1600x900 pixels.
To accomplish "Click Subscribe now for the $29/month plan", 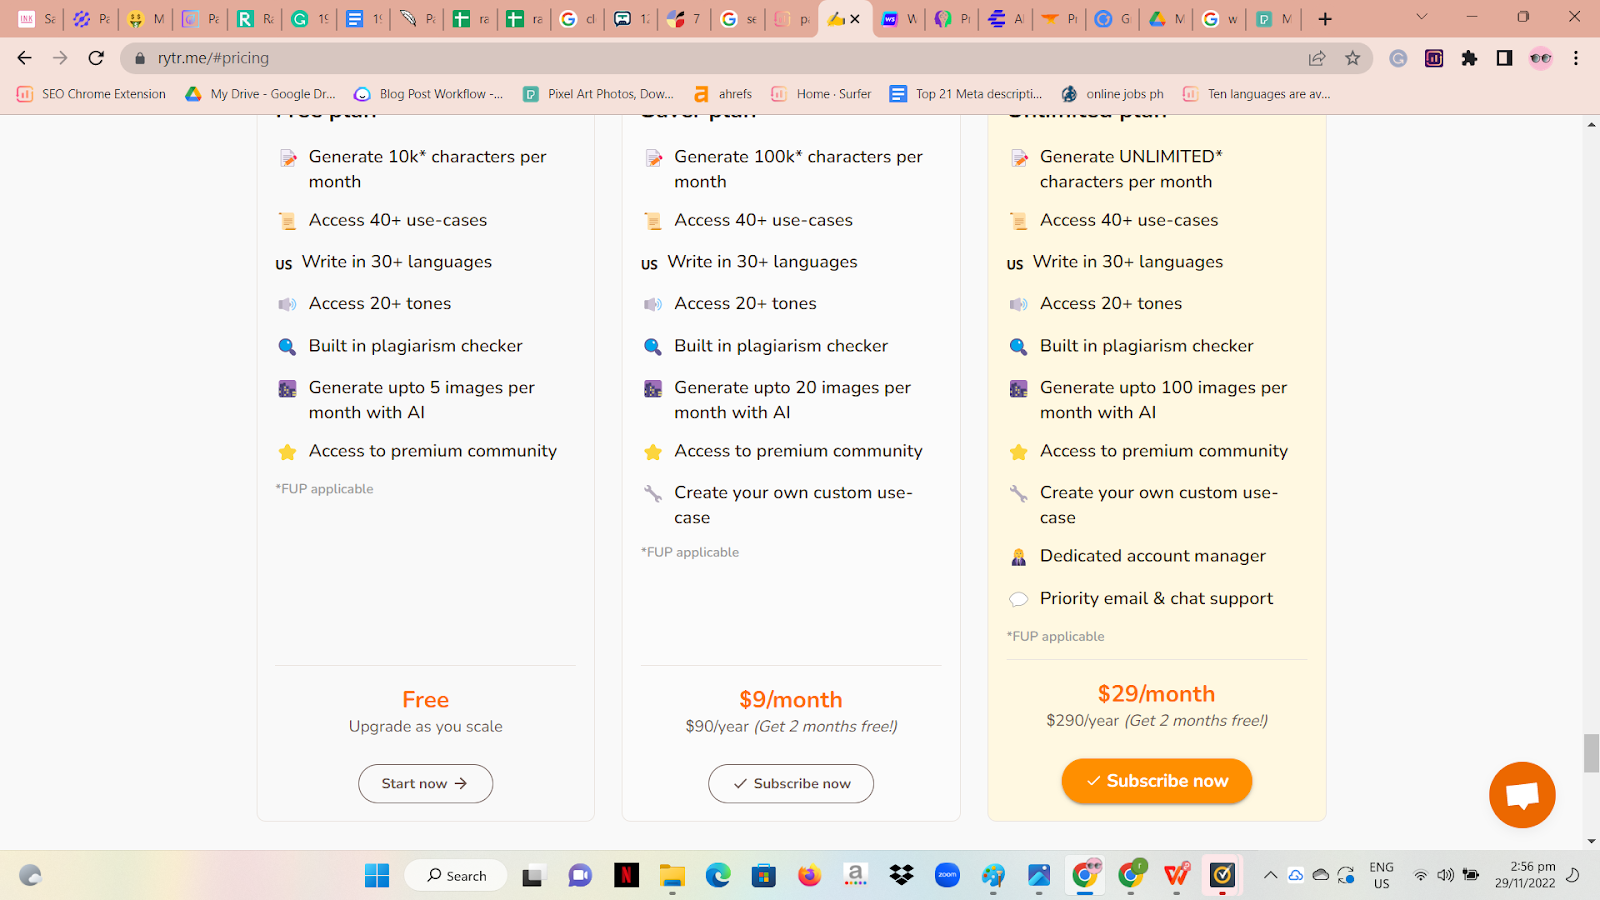I will pyautogui.click(x=1157, y=781).
